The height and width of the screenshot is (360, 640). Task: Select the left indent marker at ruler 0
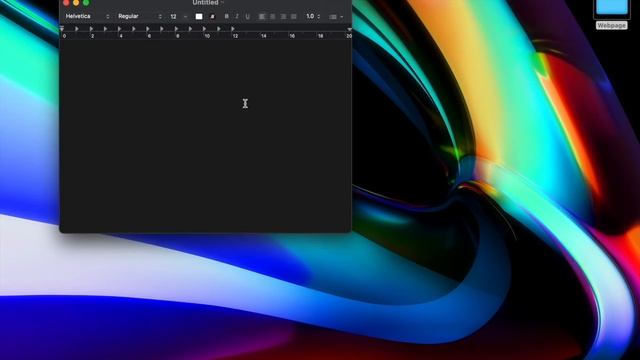coord(62,29)
